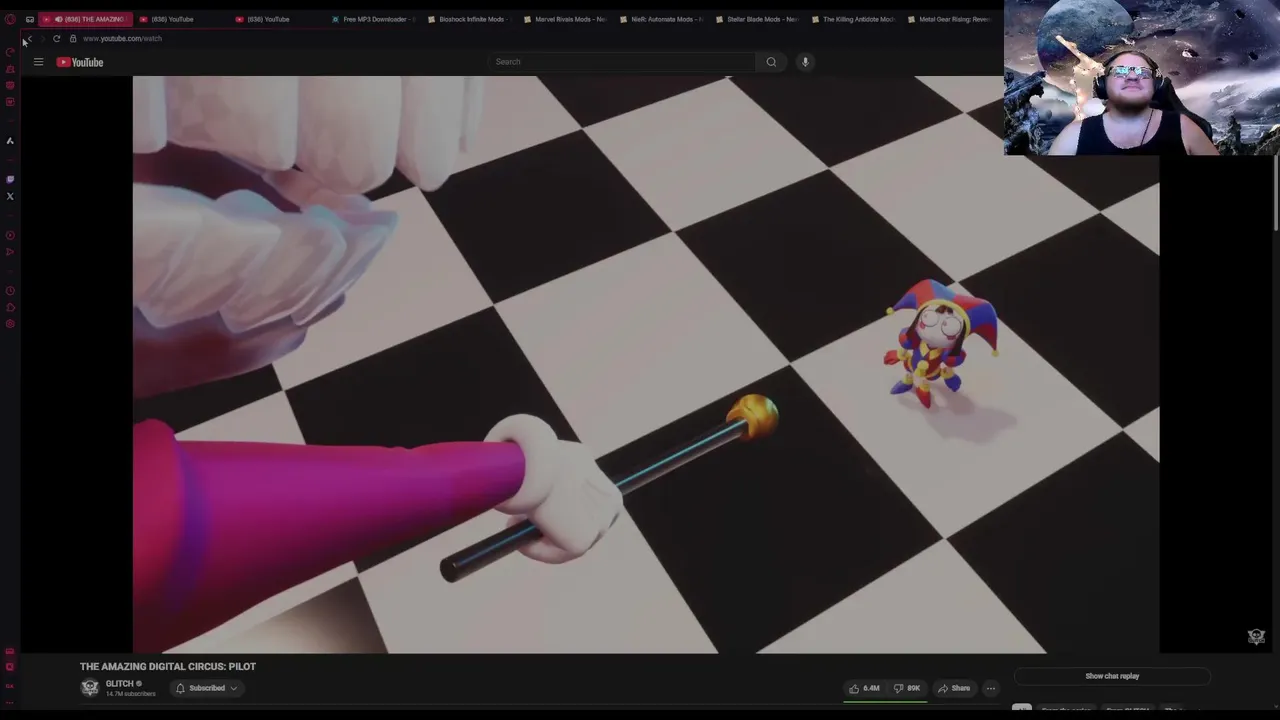This screenshot has width=1280, height=720.
Task: Switch to NieR: Automata Mods tab
Action: coord(663,19)
